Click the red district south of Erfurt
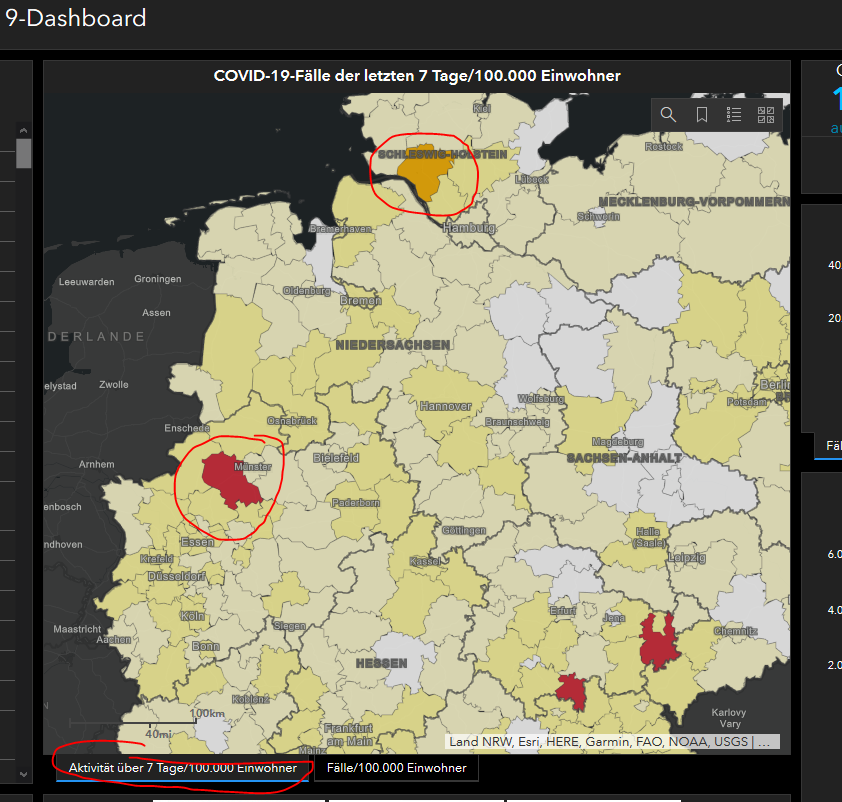Image resolution: width=842 pixels, height=802 pixels. click(x=572, y=690)
